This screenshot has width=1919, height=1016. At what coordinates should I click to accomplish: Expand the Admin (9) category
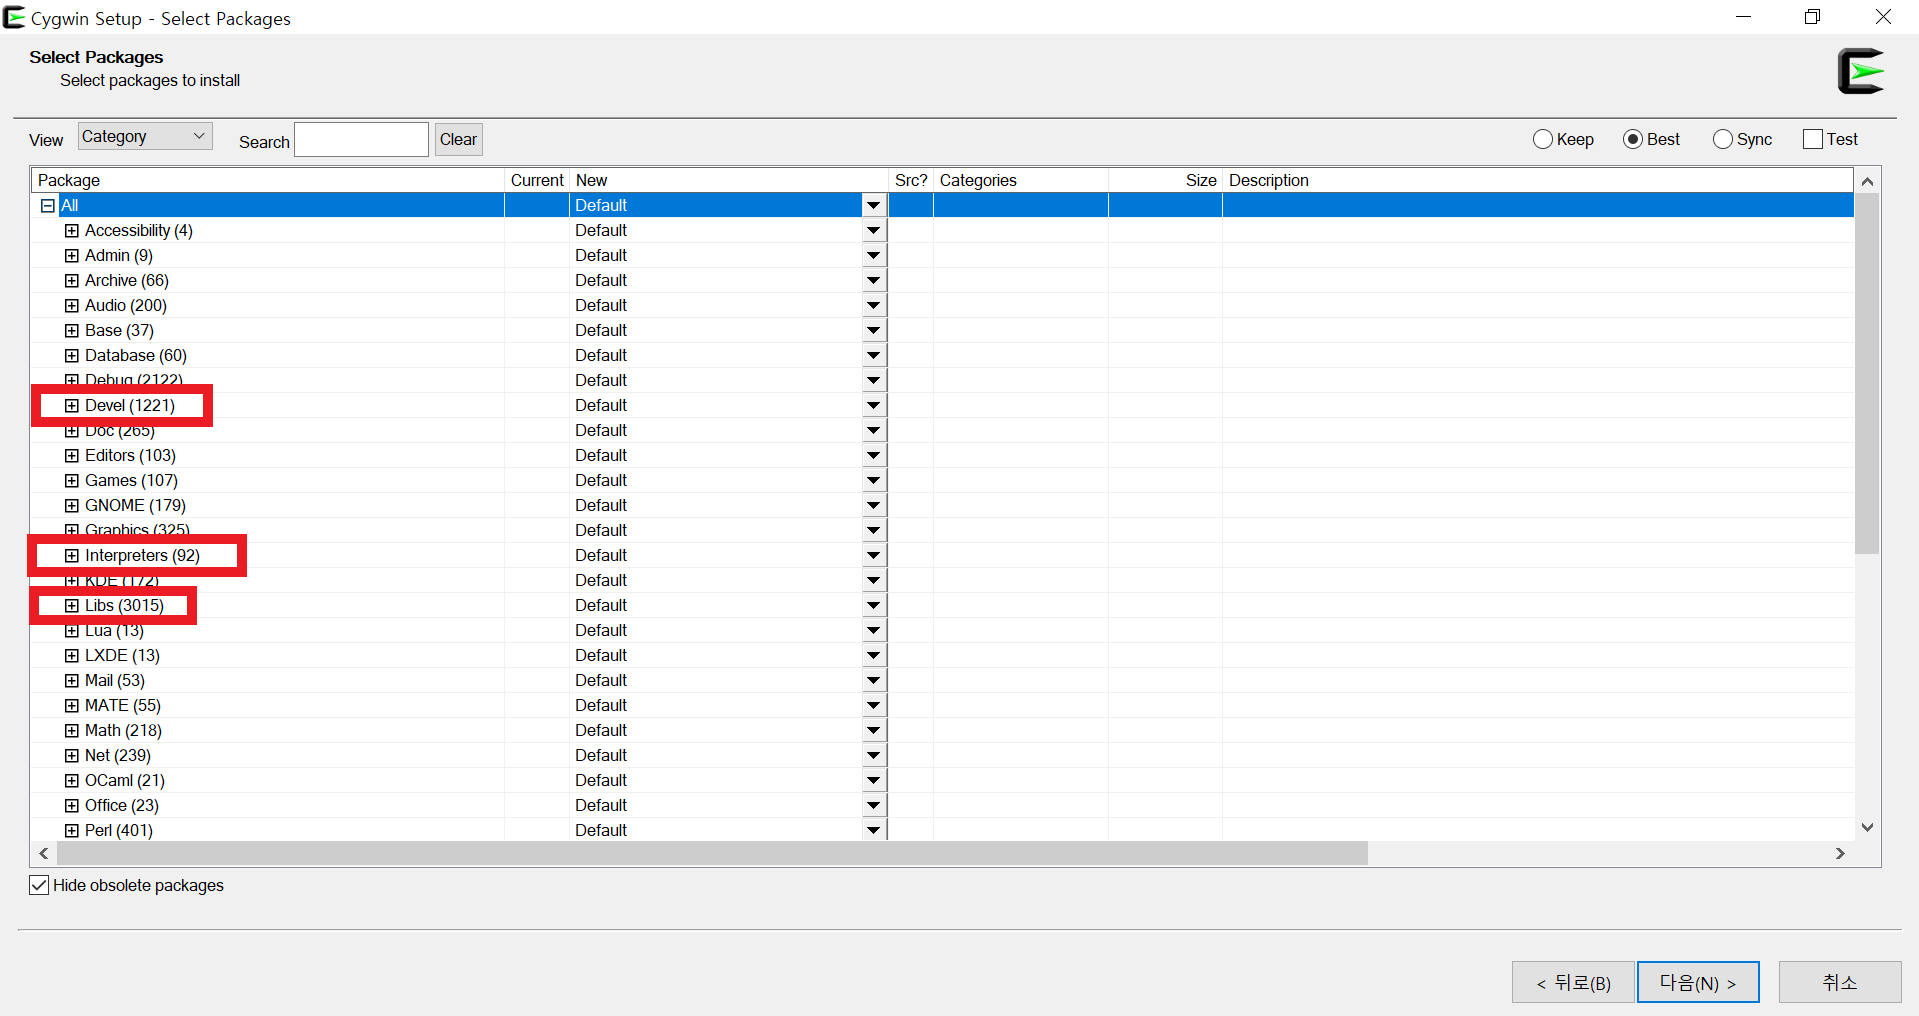click(72, 256)
